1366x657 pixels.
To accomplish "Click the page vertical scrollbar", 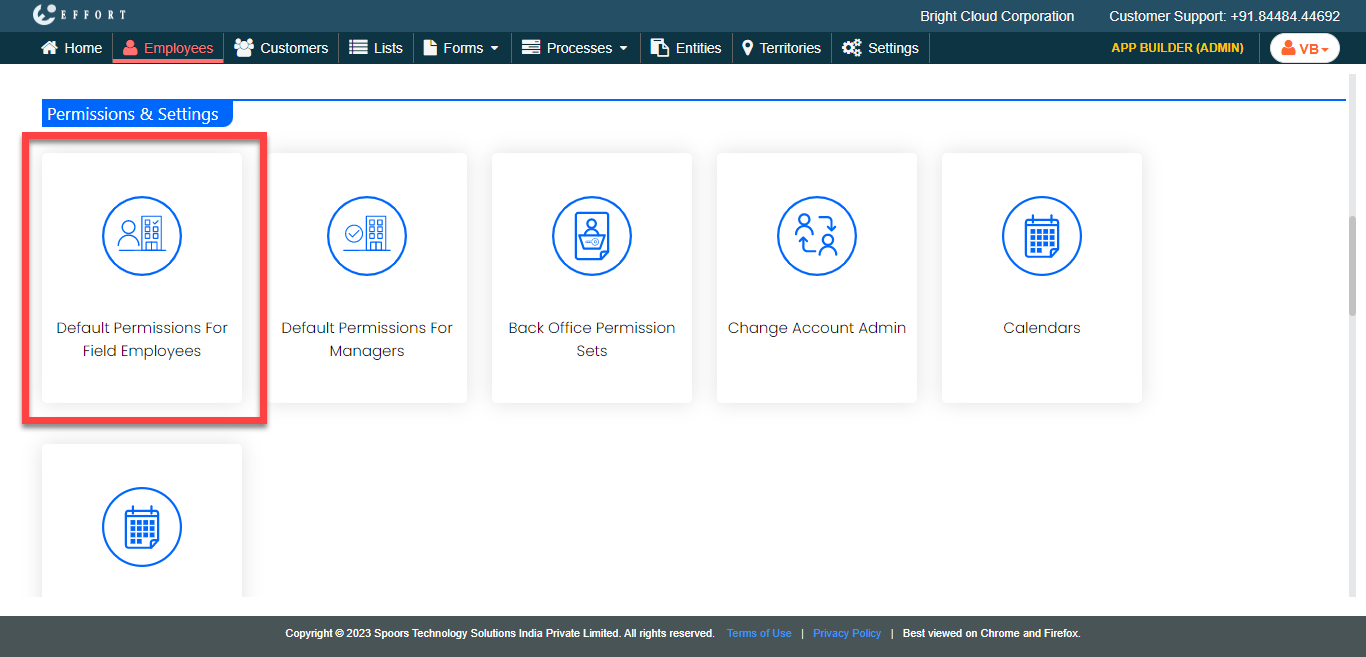I will [1352, 265].
